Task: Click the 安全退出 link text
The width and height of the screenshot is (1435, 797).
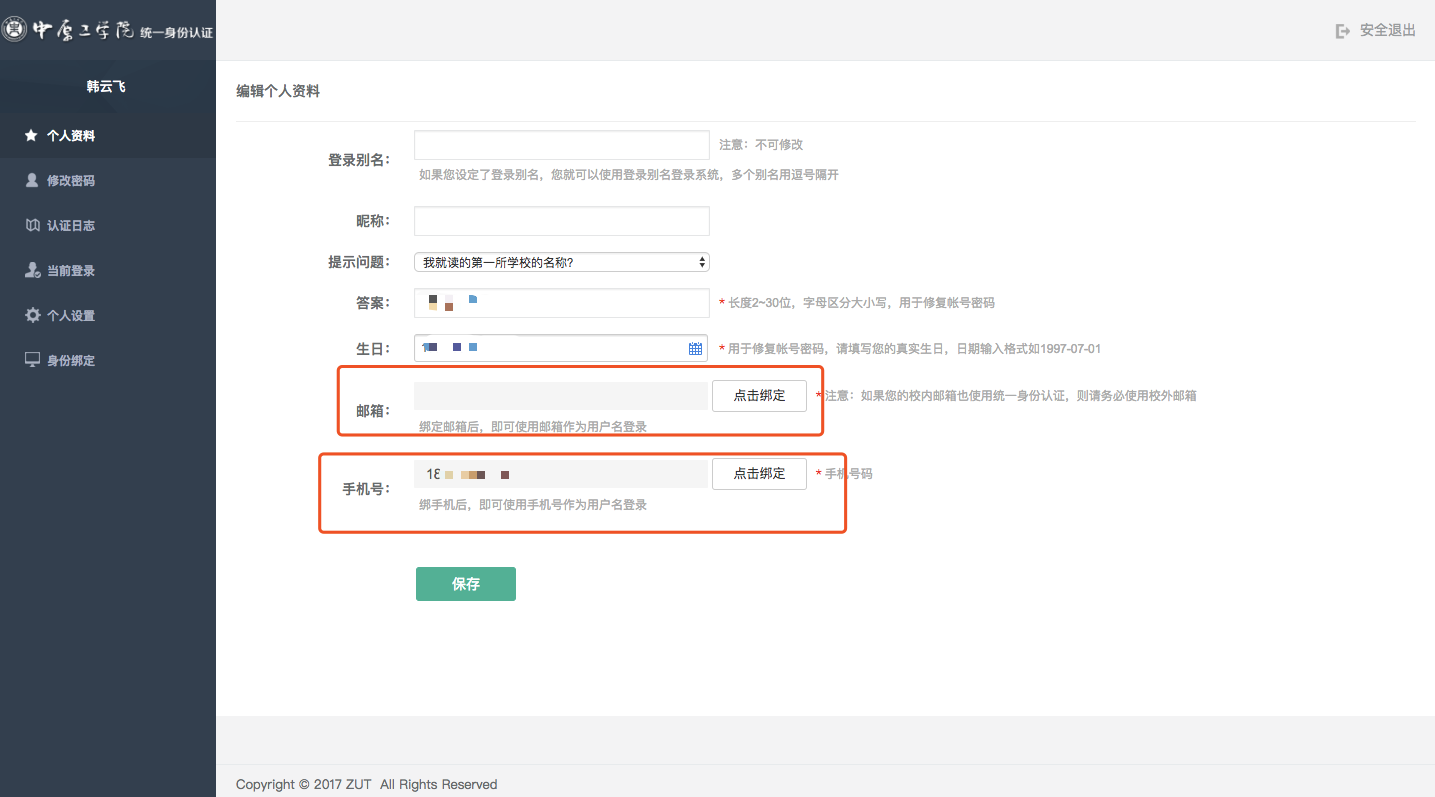Action: click(x=1387, y=31)
